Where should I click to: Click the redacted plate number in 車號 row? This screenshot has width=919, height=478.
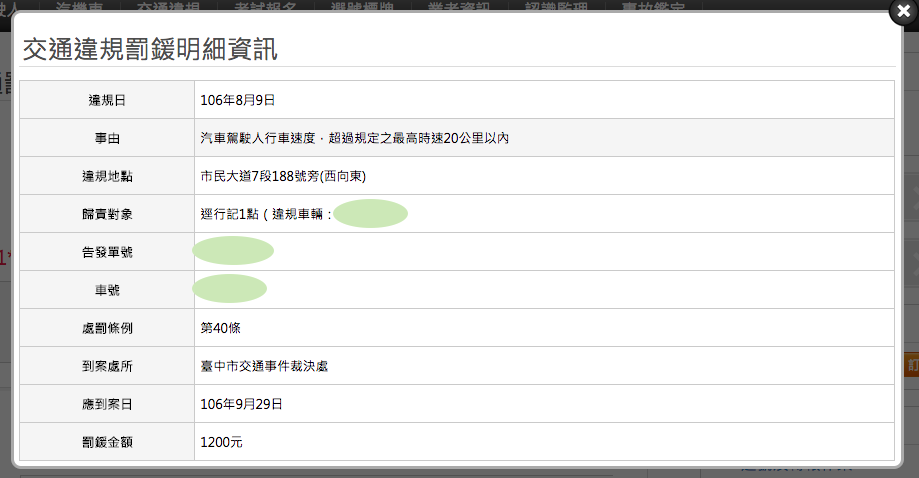(x=229, y=289)
